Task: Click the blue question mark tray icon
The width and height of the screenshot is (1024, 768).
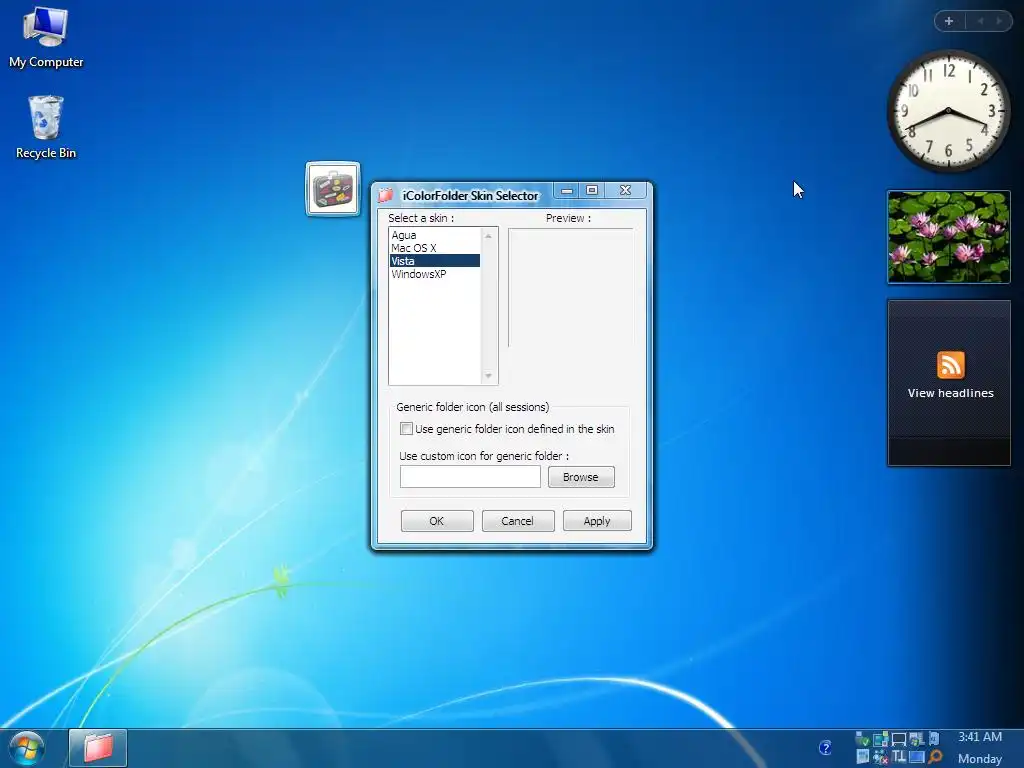Action: 825,748
